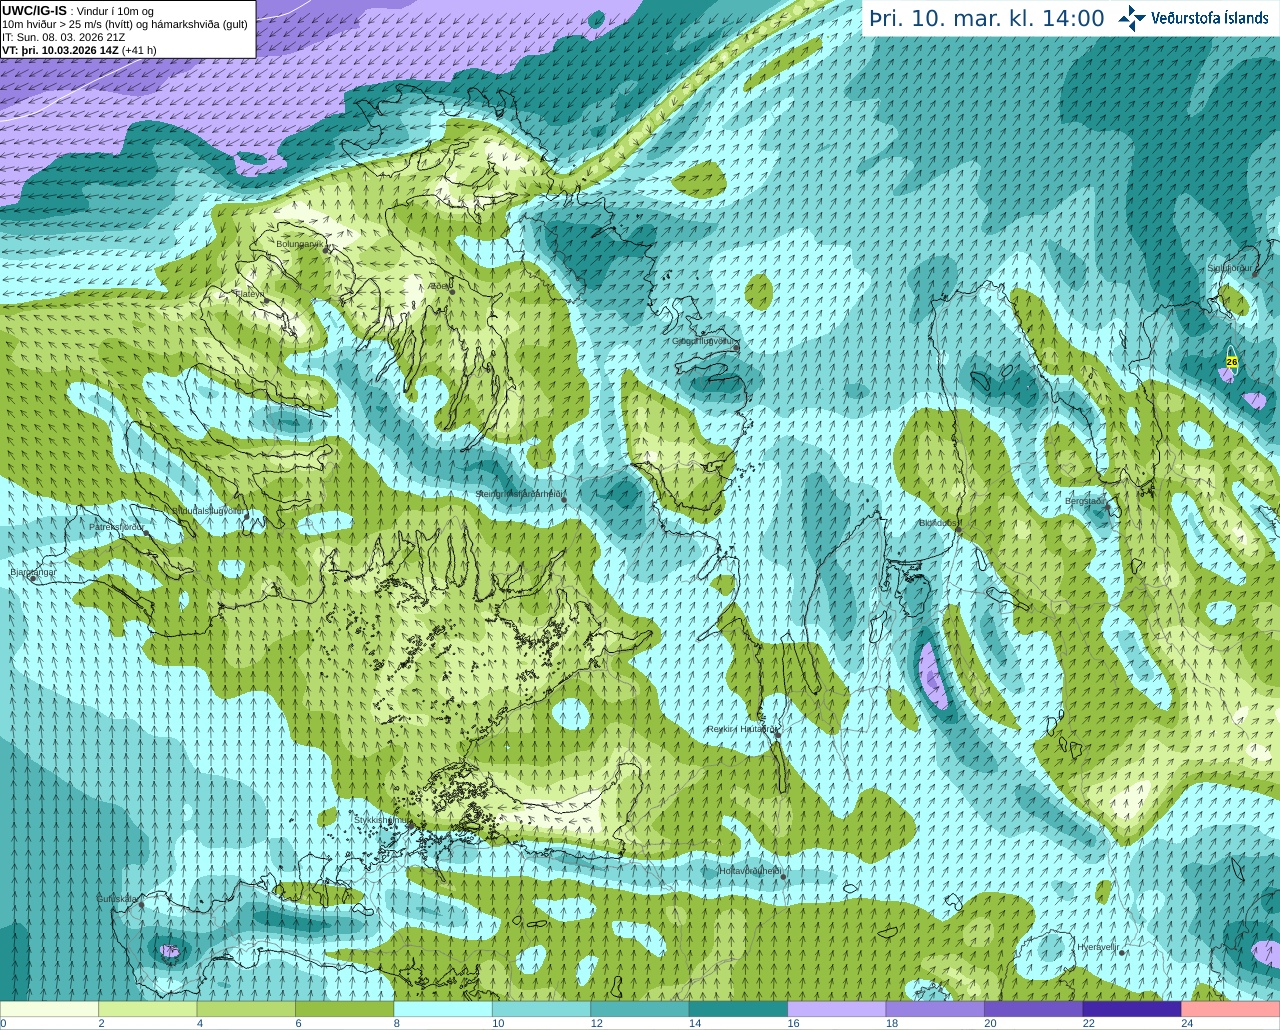Screen dimensions: 1280x1030
Task: Click the Holtavörðuheiði station marker
Action: (783, 877)
